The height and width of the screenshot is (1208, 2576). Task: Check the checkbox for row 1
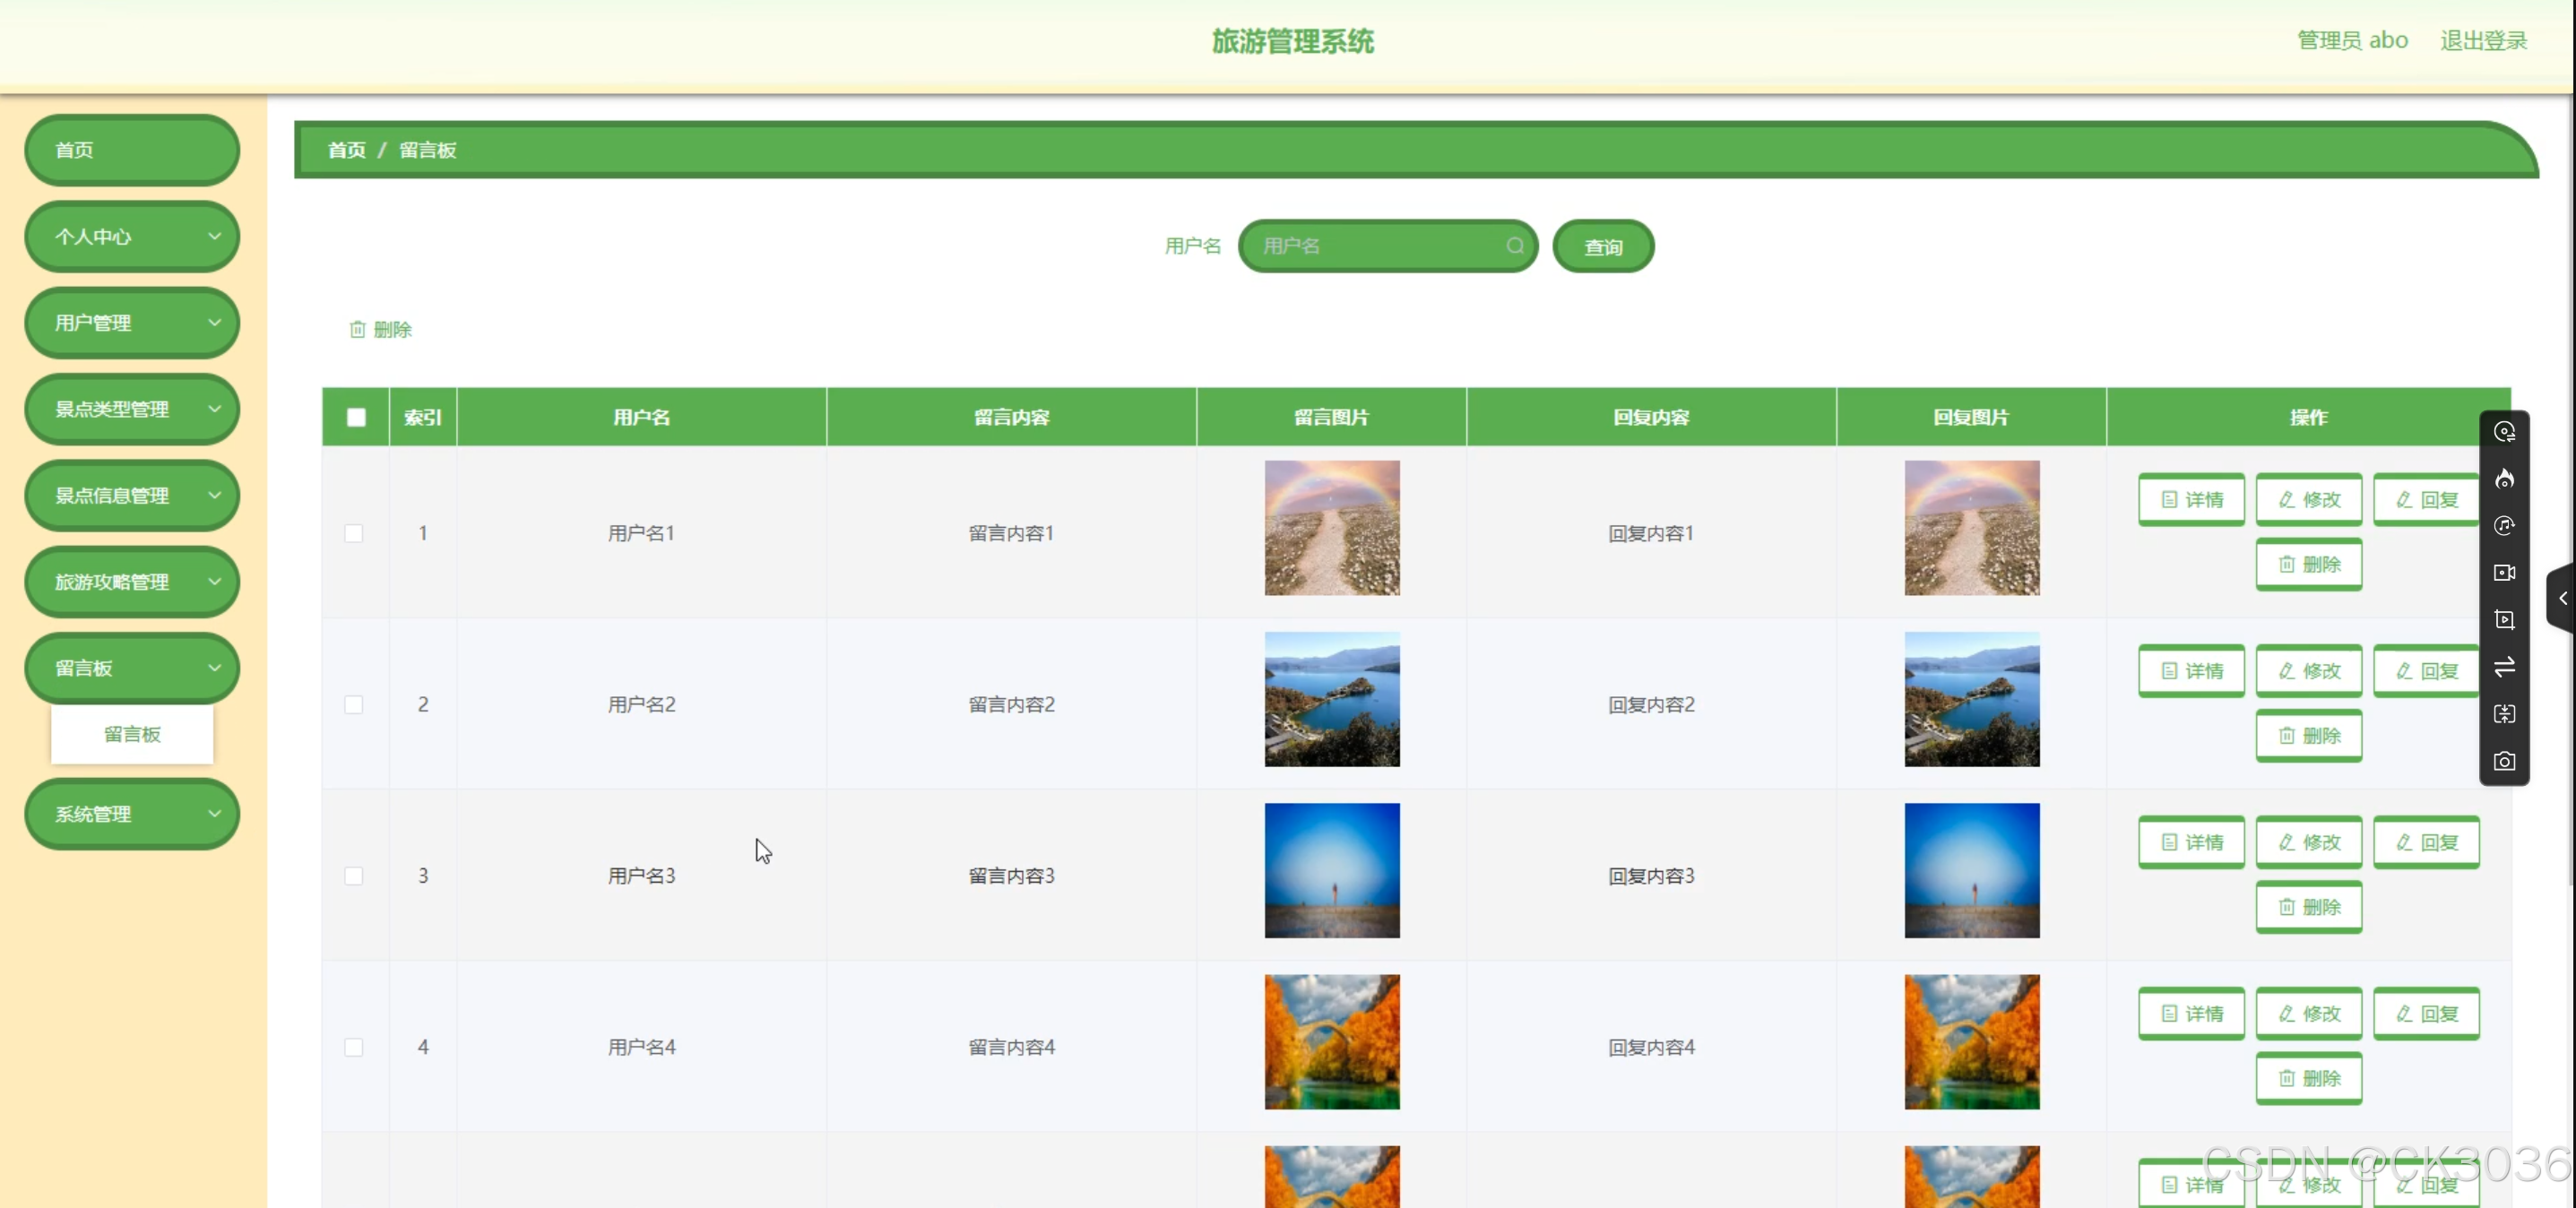(354, 533)
